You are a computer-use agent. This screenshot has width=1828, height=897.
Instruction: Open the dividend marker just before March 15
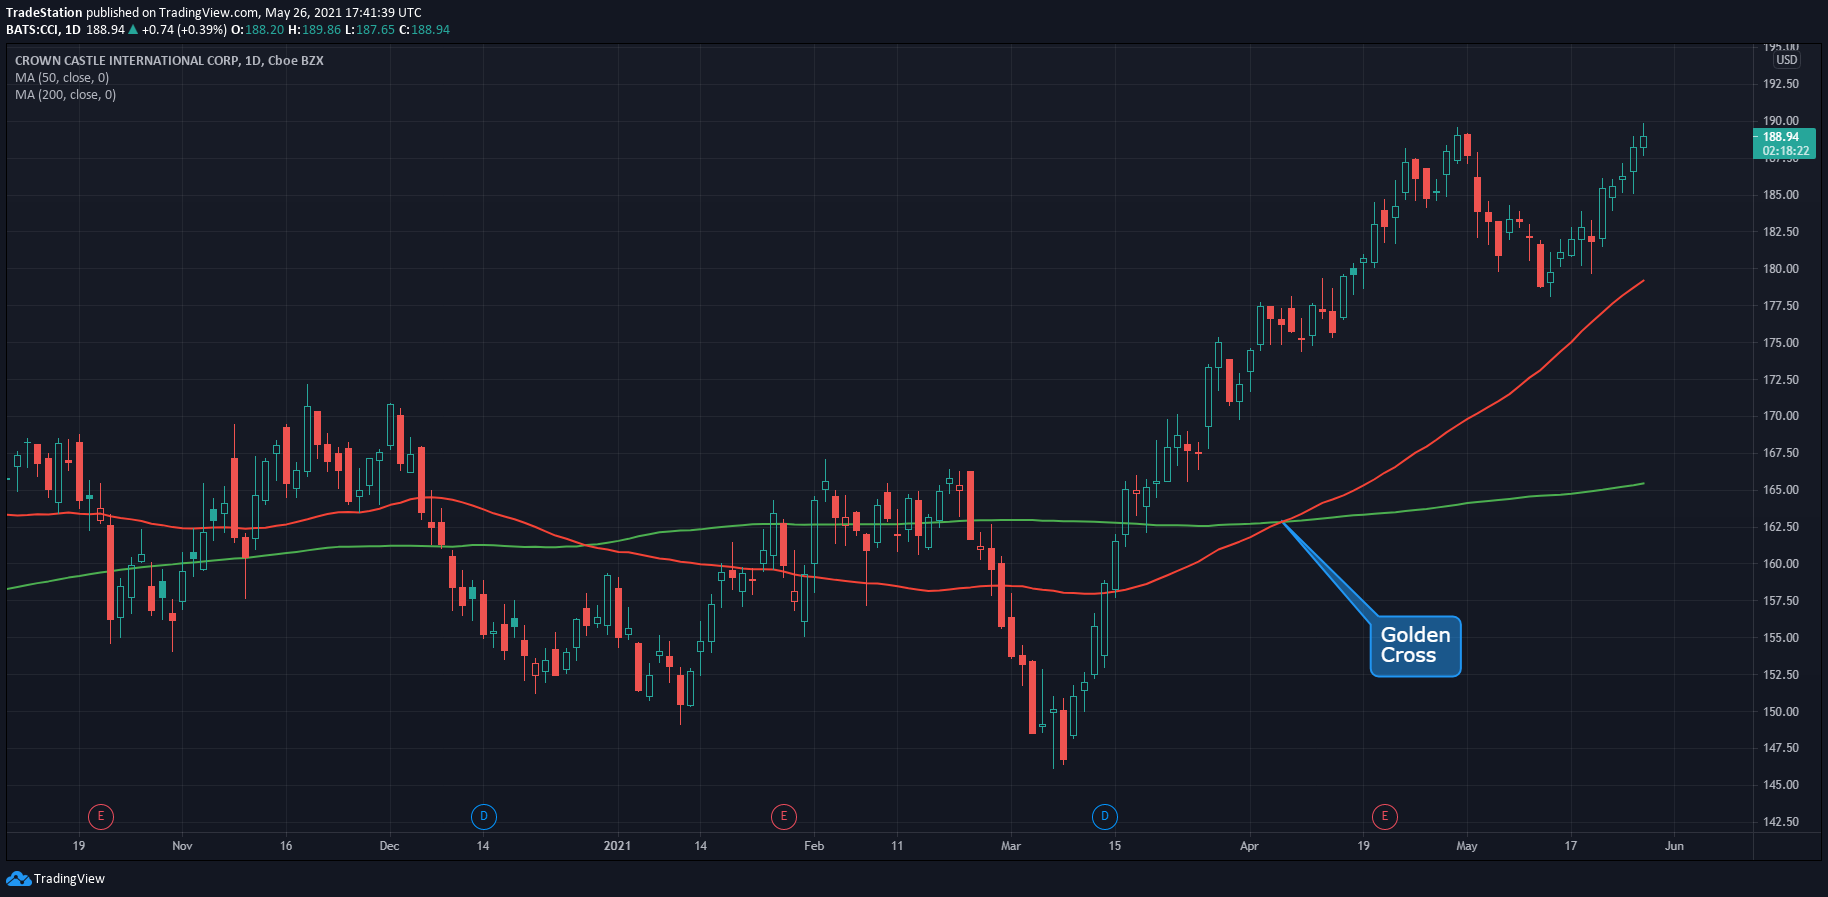coord(1104,816)
